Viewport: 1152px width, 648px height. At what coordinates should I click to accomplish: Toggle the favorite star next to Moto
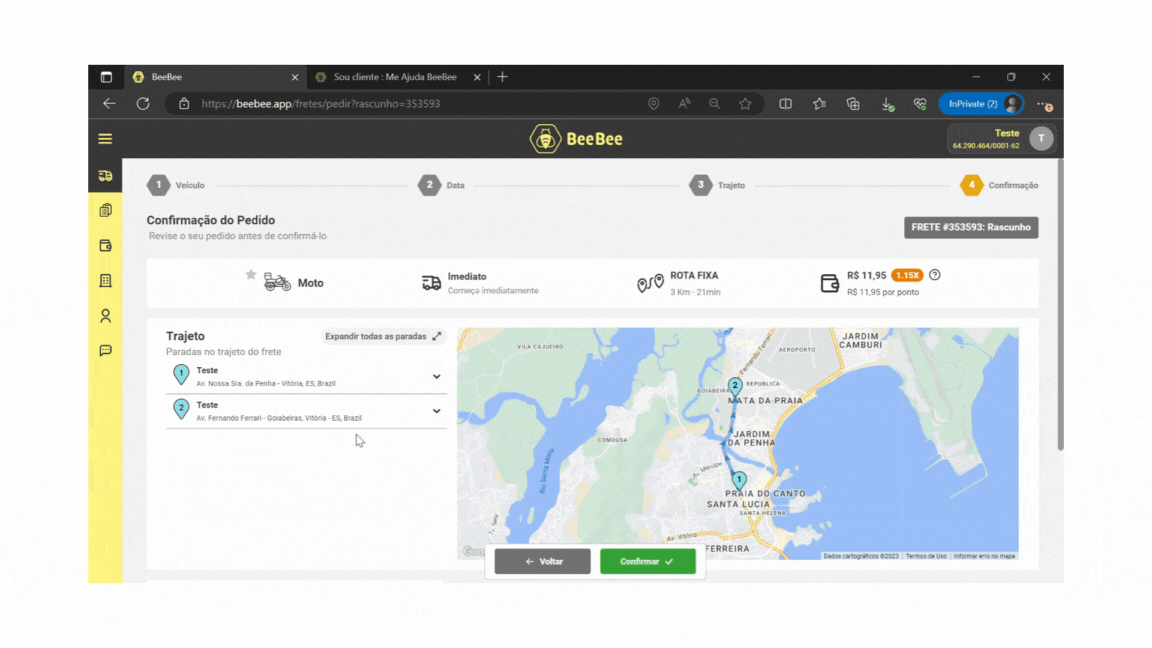(x=251, y=275)
